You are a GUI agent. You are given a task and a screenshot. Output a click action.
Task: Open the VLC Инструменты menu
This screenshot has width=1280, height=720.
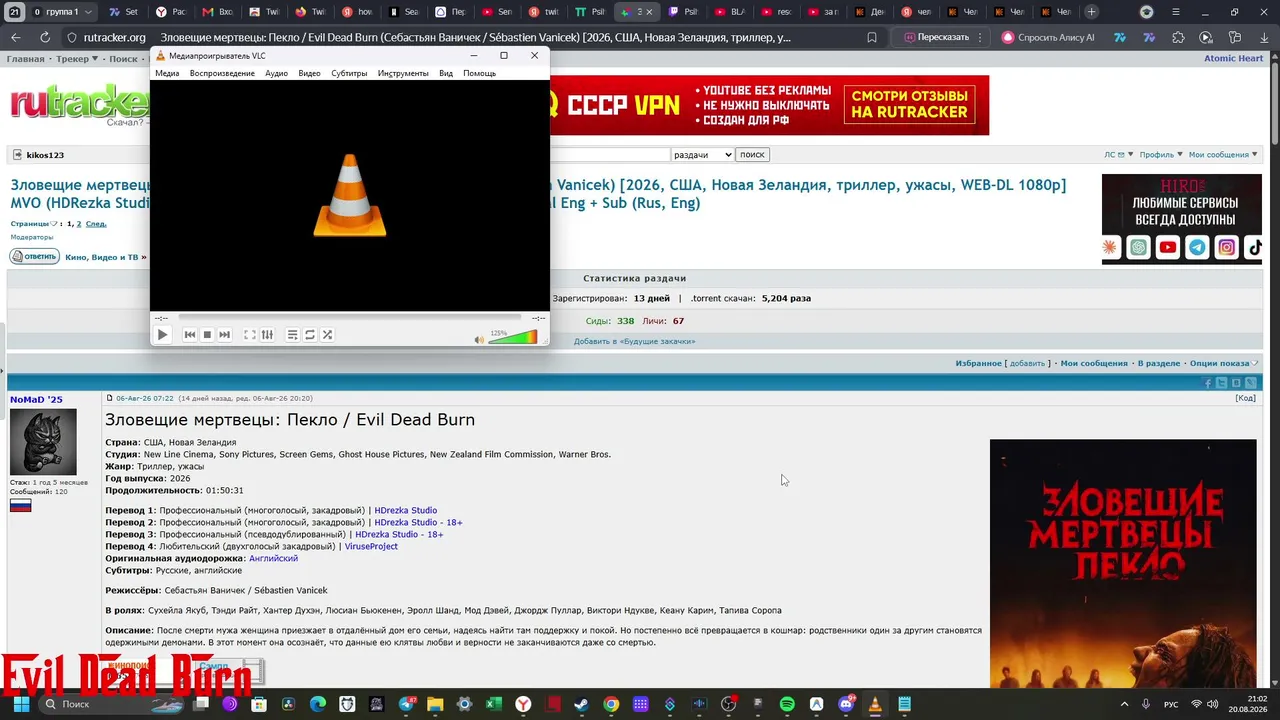click(403, 73)
